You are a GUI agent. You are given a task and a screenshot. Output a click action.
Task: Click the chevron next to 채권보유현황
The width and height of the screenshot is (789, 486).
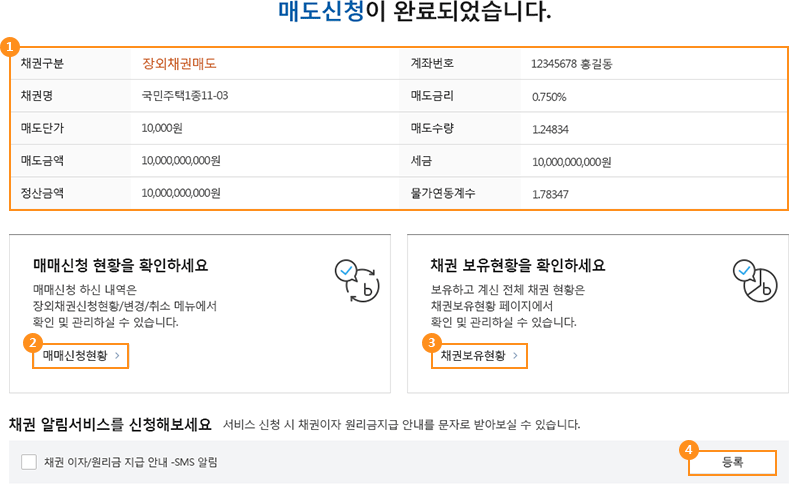click(515, 356)
